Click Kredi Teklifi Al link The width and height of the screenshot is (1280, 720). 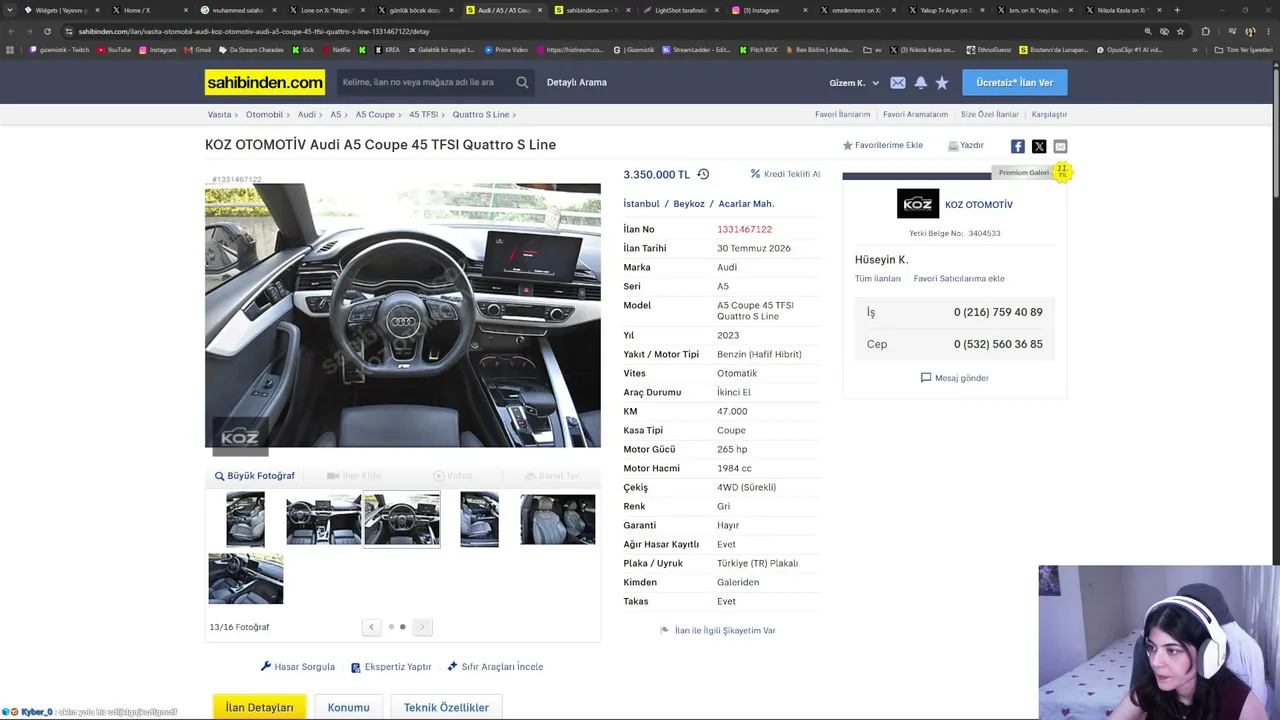[x=785, y=174]
